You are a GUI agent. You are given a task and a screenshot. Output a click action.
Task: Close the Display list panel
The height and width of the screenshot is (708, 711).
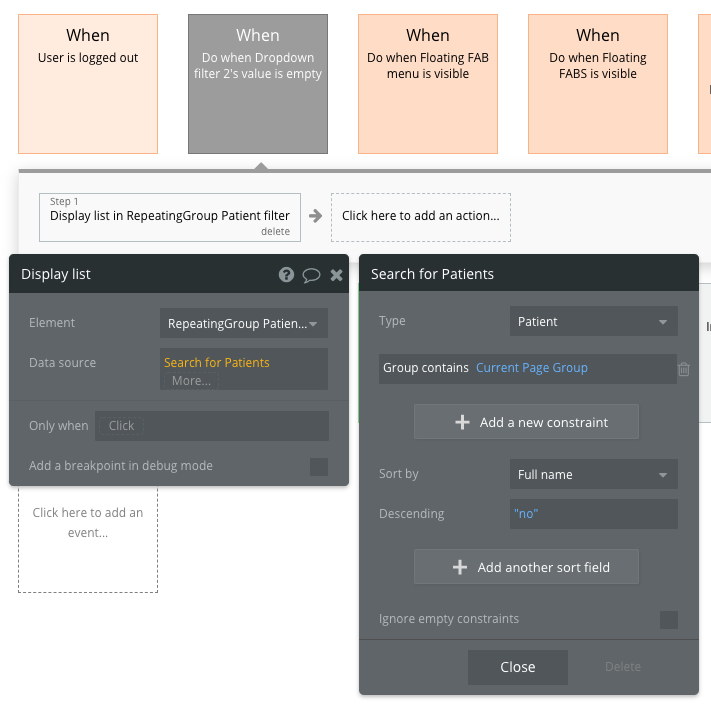(336, 275)
